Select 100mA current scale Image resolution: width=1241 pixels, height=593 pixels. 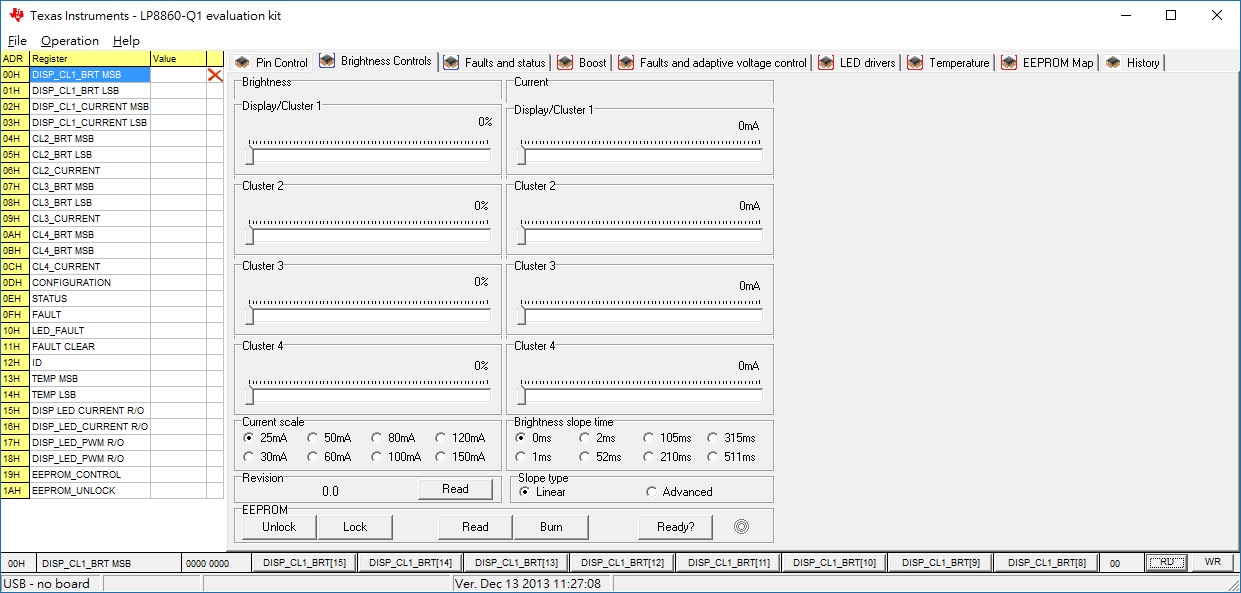(x=397, y=457)
